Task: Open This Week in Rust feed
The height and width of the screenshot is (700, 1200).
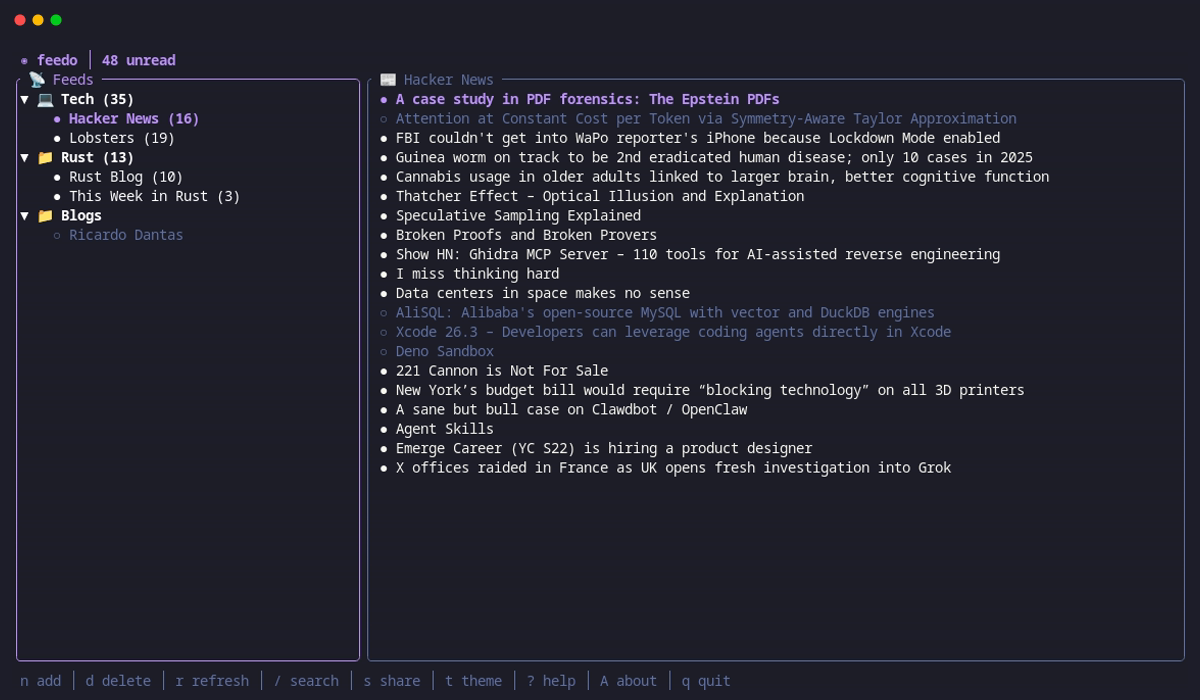Action: point(154,196)
